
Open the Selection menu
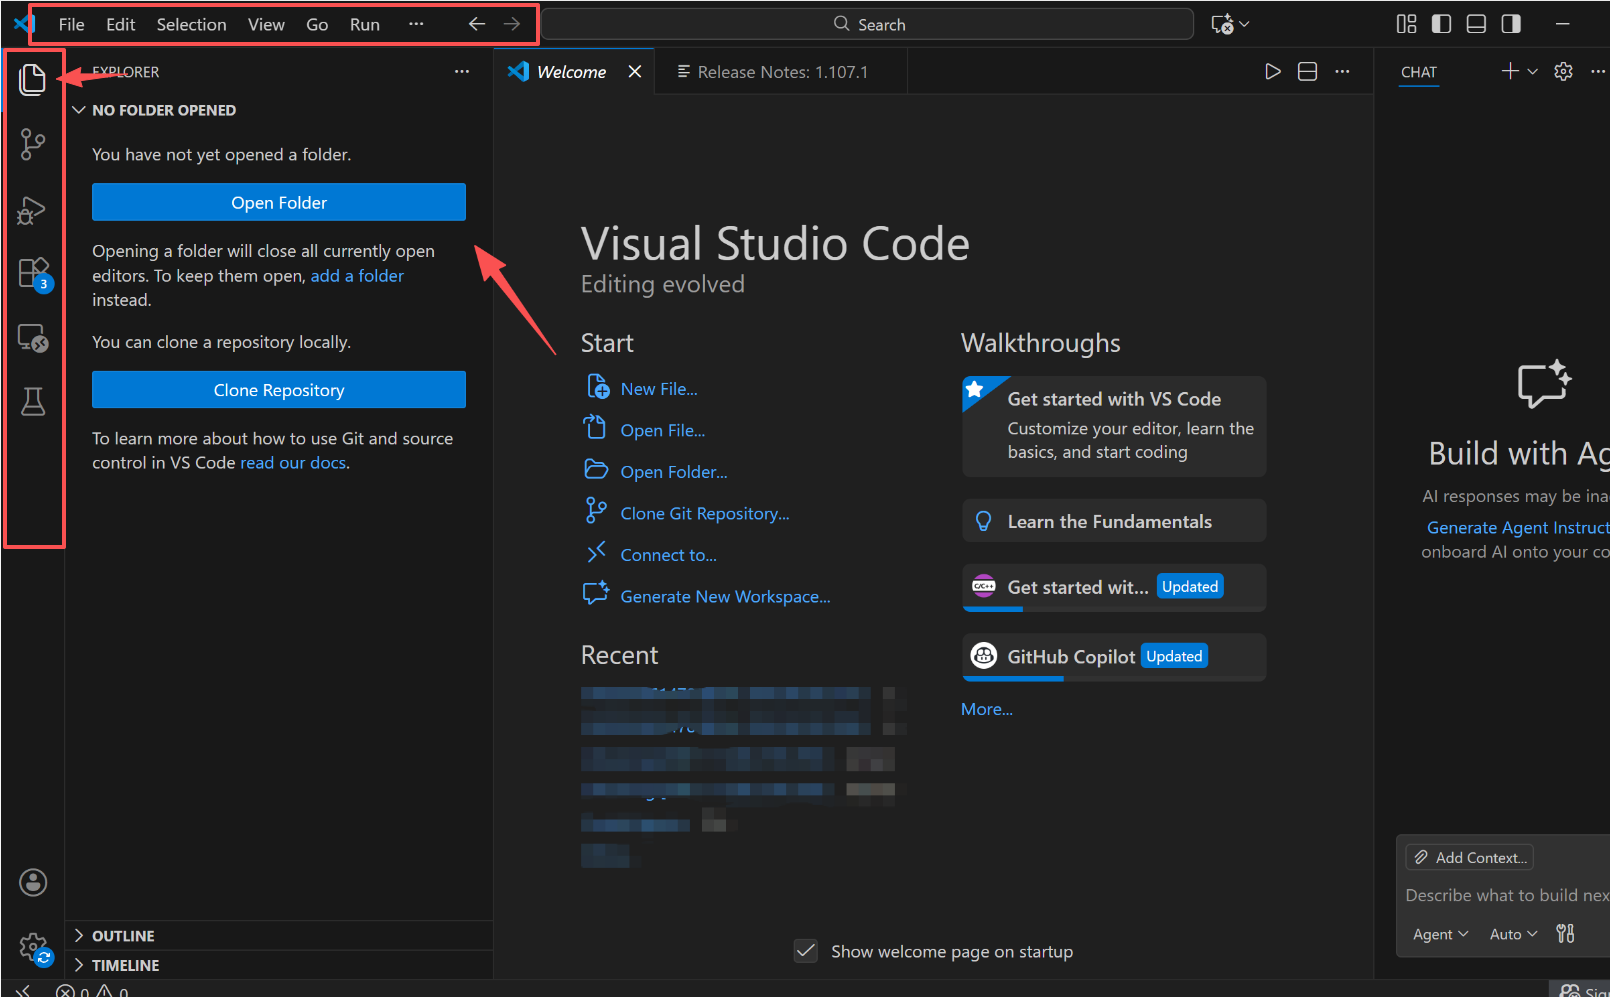click(191, 24)
